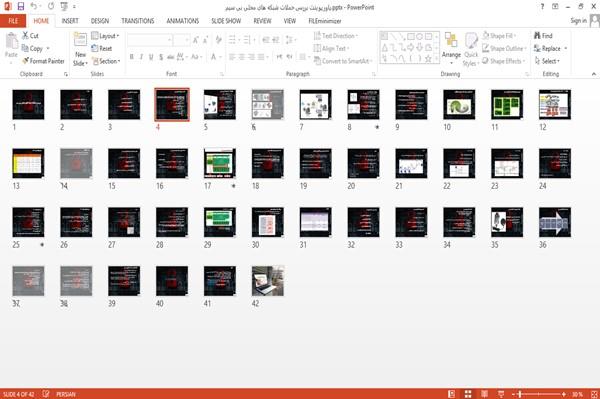Screen dimensions: 600x399
Task: Open the FILE tab
Action: pyautogui.click(x=13, y=21)
